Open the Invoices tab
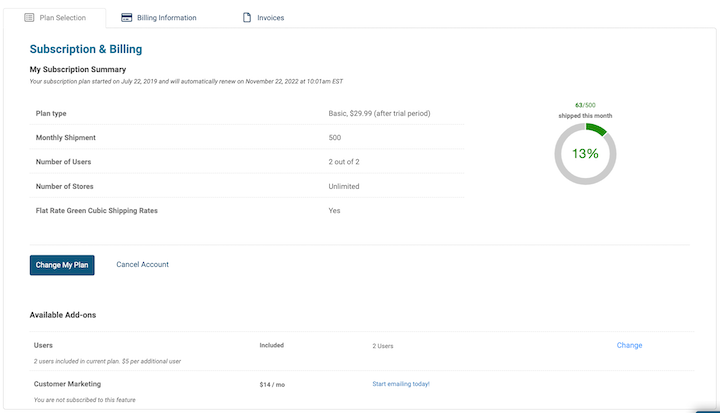This screenshot has height=413, width=720. pyautogui.click(x=263, y=18)
